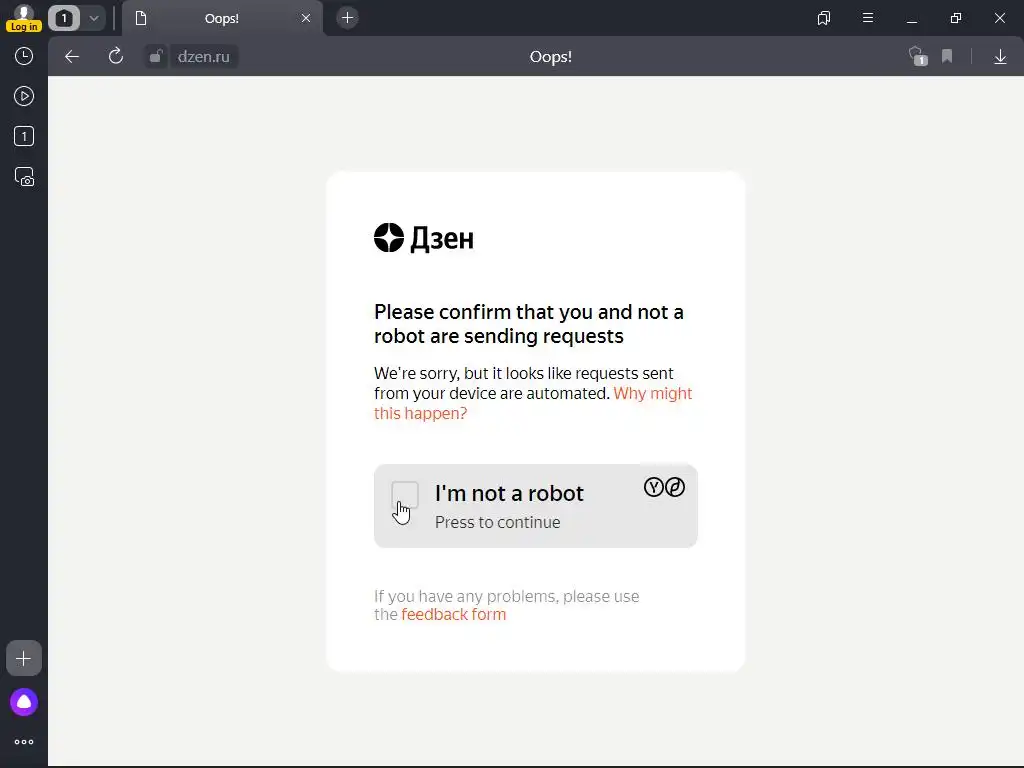This screenshot has height=768, width=1024.
Task: Reload the current page
Action: tap(116, 56)
